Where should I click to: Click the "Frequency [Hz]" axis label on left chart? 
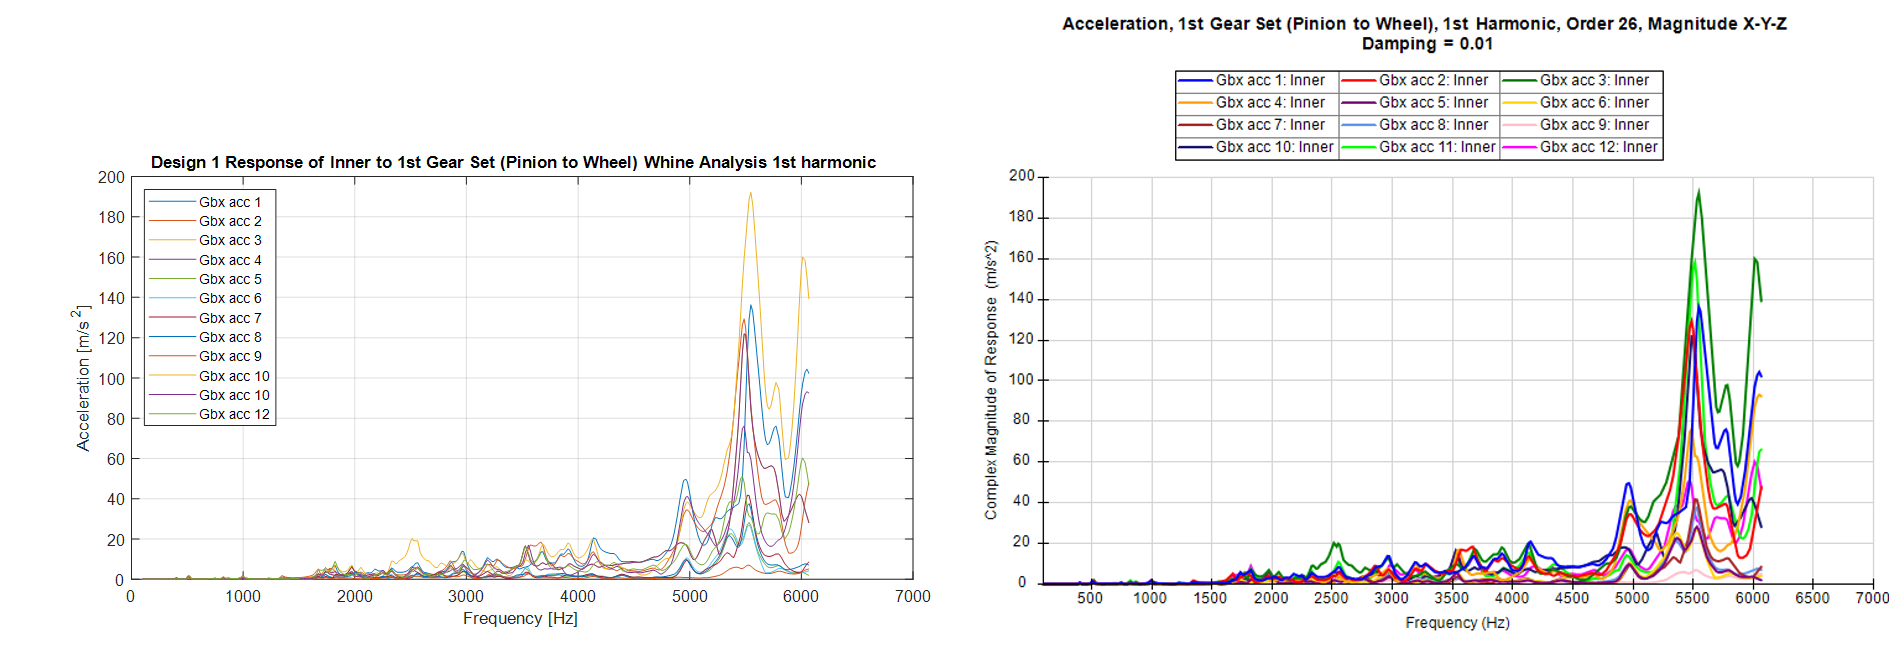[520, 618]
